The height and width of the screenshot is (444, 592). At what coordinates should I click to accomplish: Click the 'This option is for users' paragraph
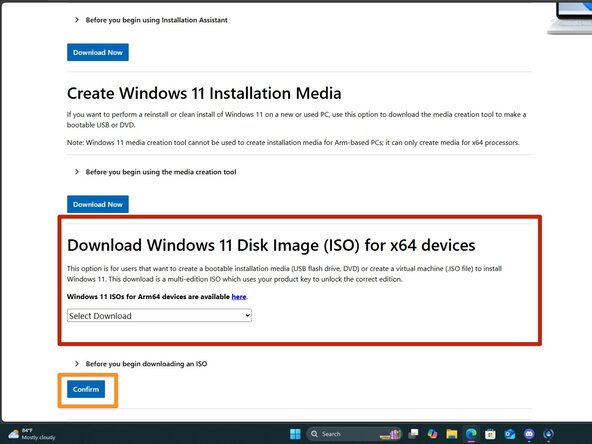pos(284,274)
